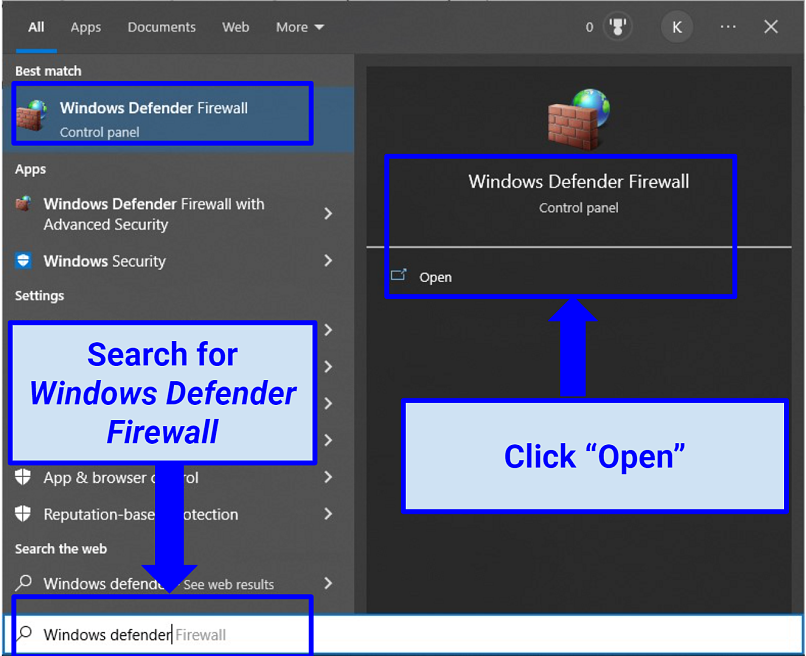The height and width of the screenshot is (656, 806).
Task: Click the rewards trophy icon
Action: coord(617,27)
